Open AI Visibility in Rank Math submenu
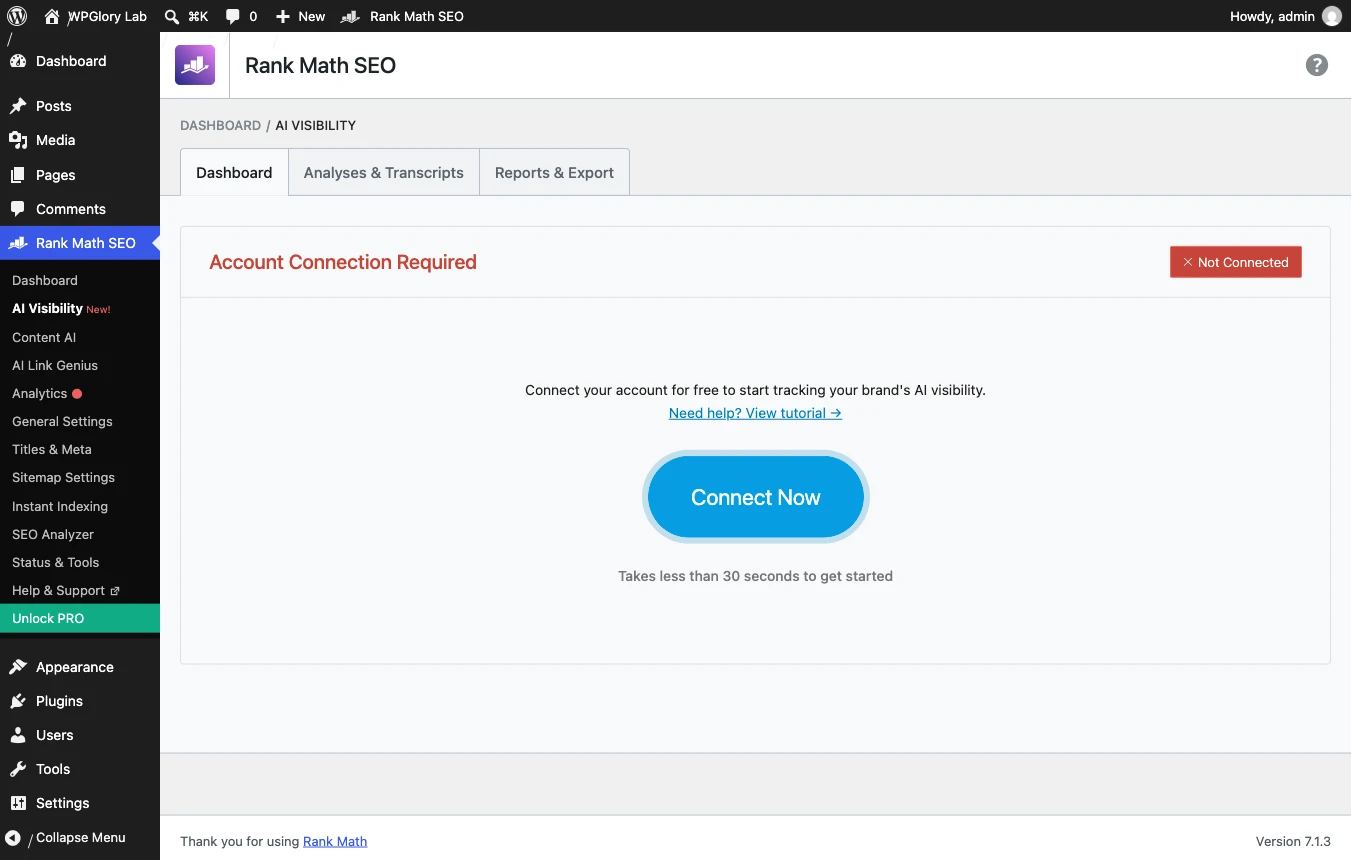1366x860 pixels. 80,309
